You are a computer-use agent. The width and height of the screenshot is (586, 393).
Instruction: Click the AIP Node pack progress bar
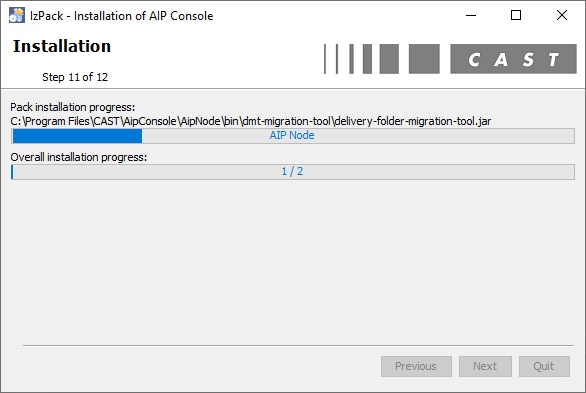point(293,136)
